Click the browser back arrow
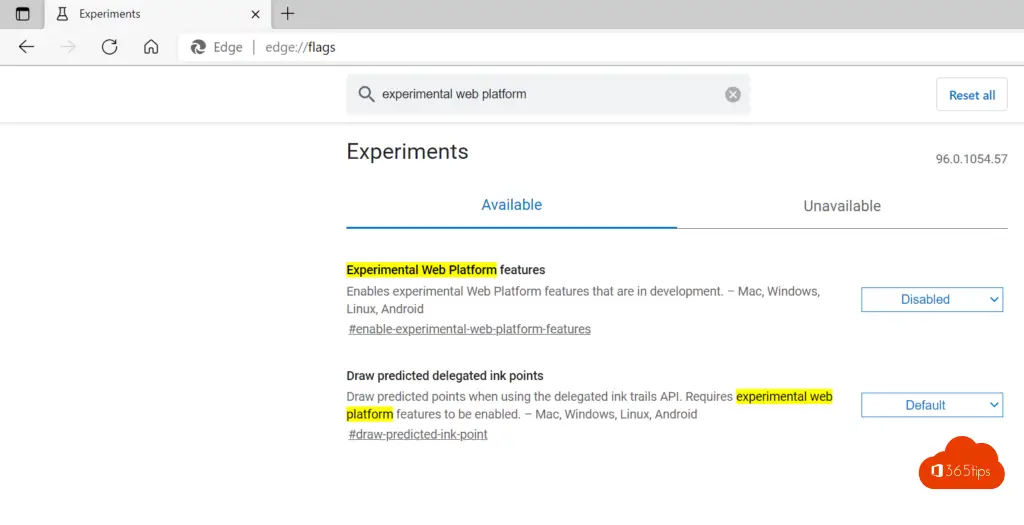The height and width of the screenshot is (525, 1024). click(x=26, y=47)
